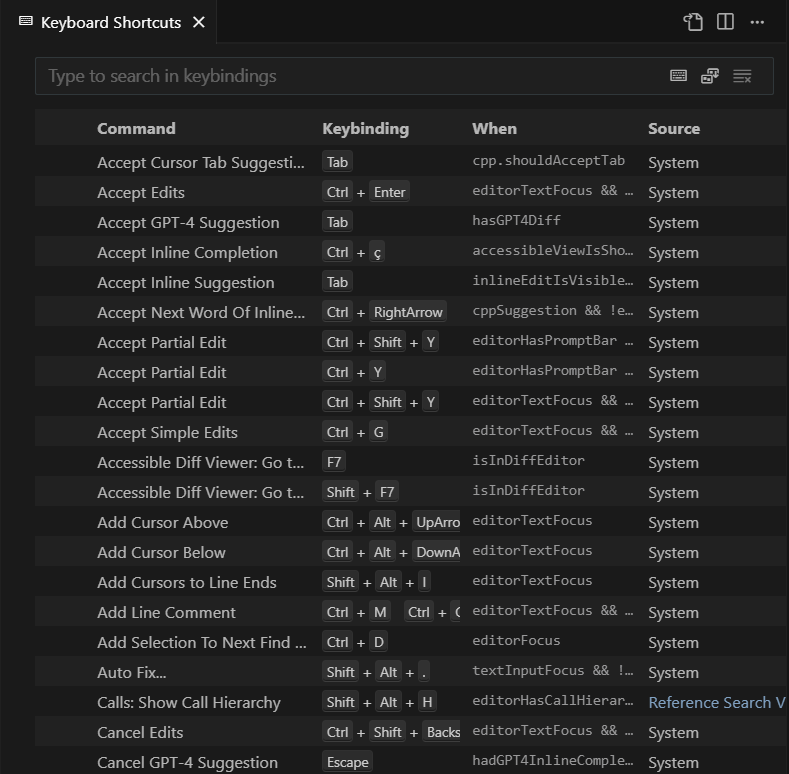Select Accept GPT-4 Suggestion command

coord(188,222)
